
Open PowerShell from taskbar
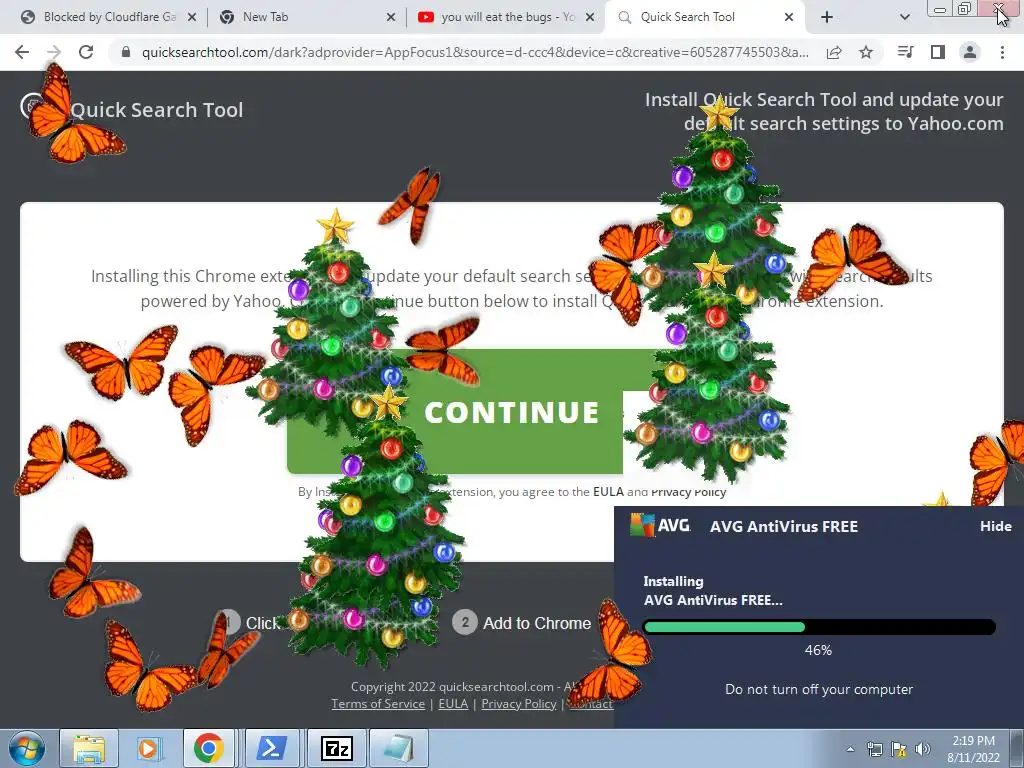(x=272, y=748)
